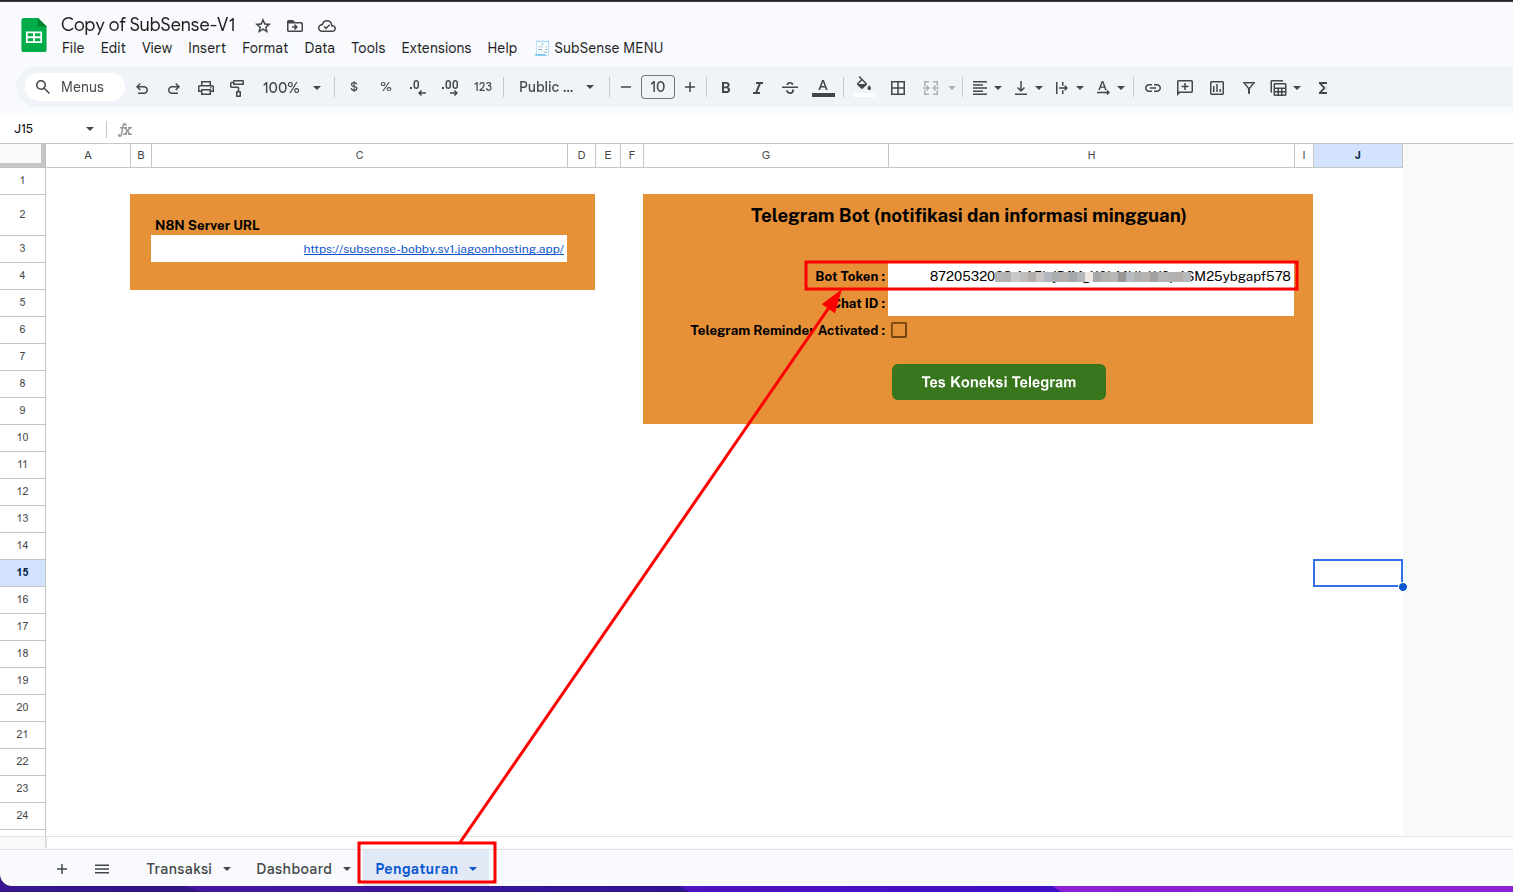1513x892 pixels.
Task: Switch to the Dashboard sheet tab
Action: coord(293,869)
